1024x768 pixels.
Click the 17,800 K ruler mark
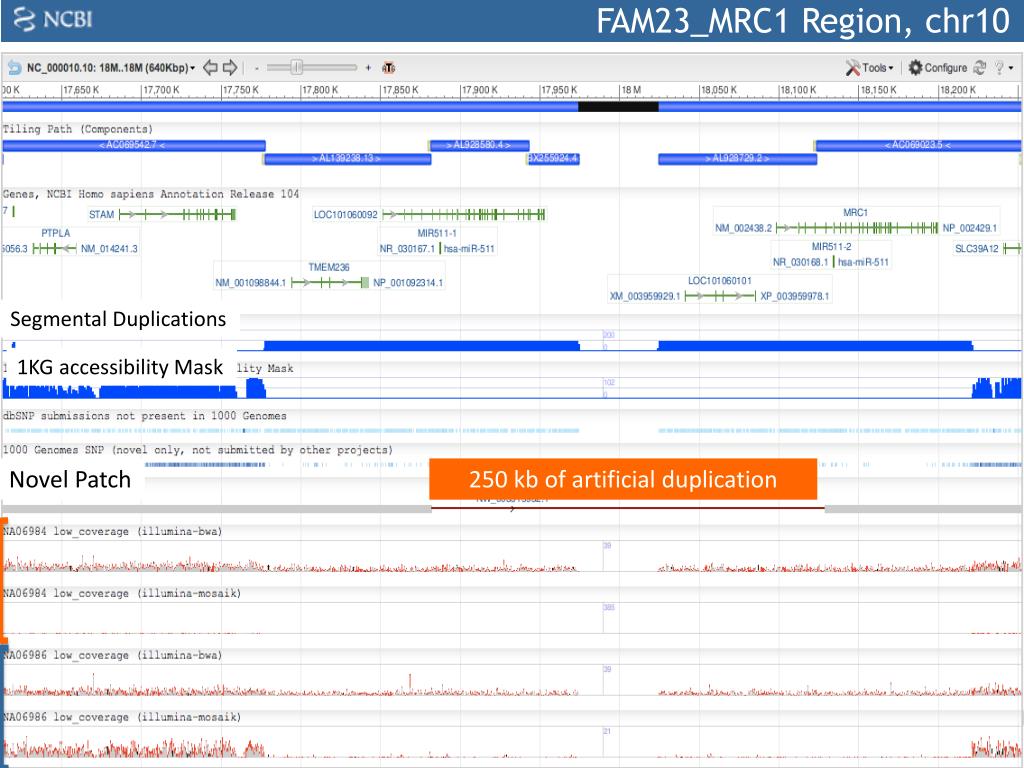tap(320, 90)
